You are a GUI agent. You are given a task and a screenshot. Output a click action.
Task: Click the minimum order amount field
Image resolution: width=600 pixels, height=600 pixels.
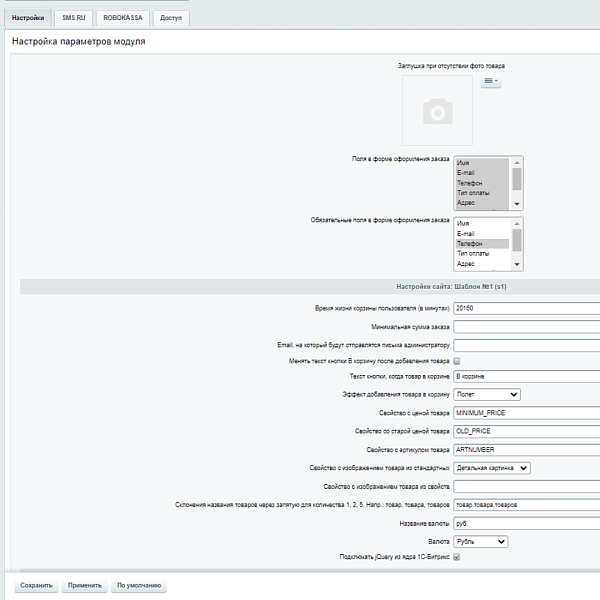526,326
